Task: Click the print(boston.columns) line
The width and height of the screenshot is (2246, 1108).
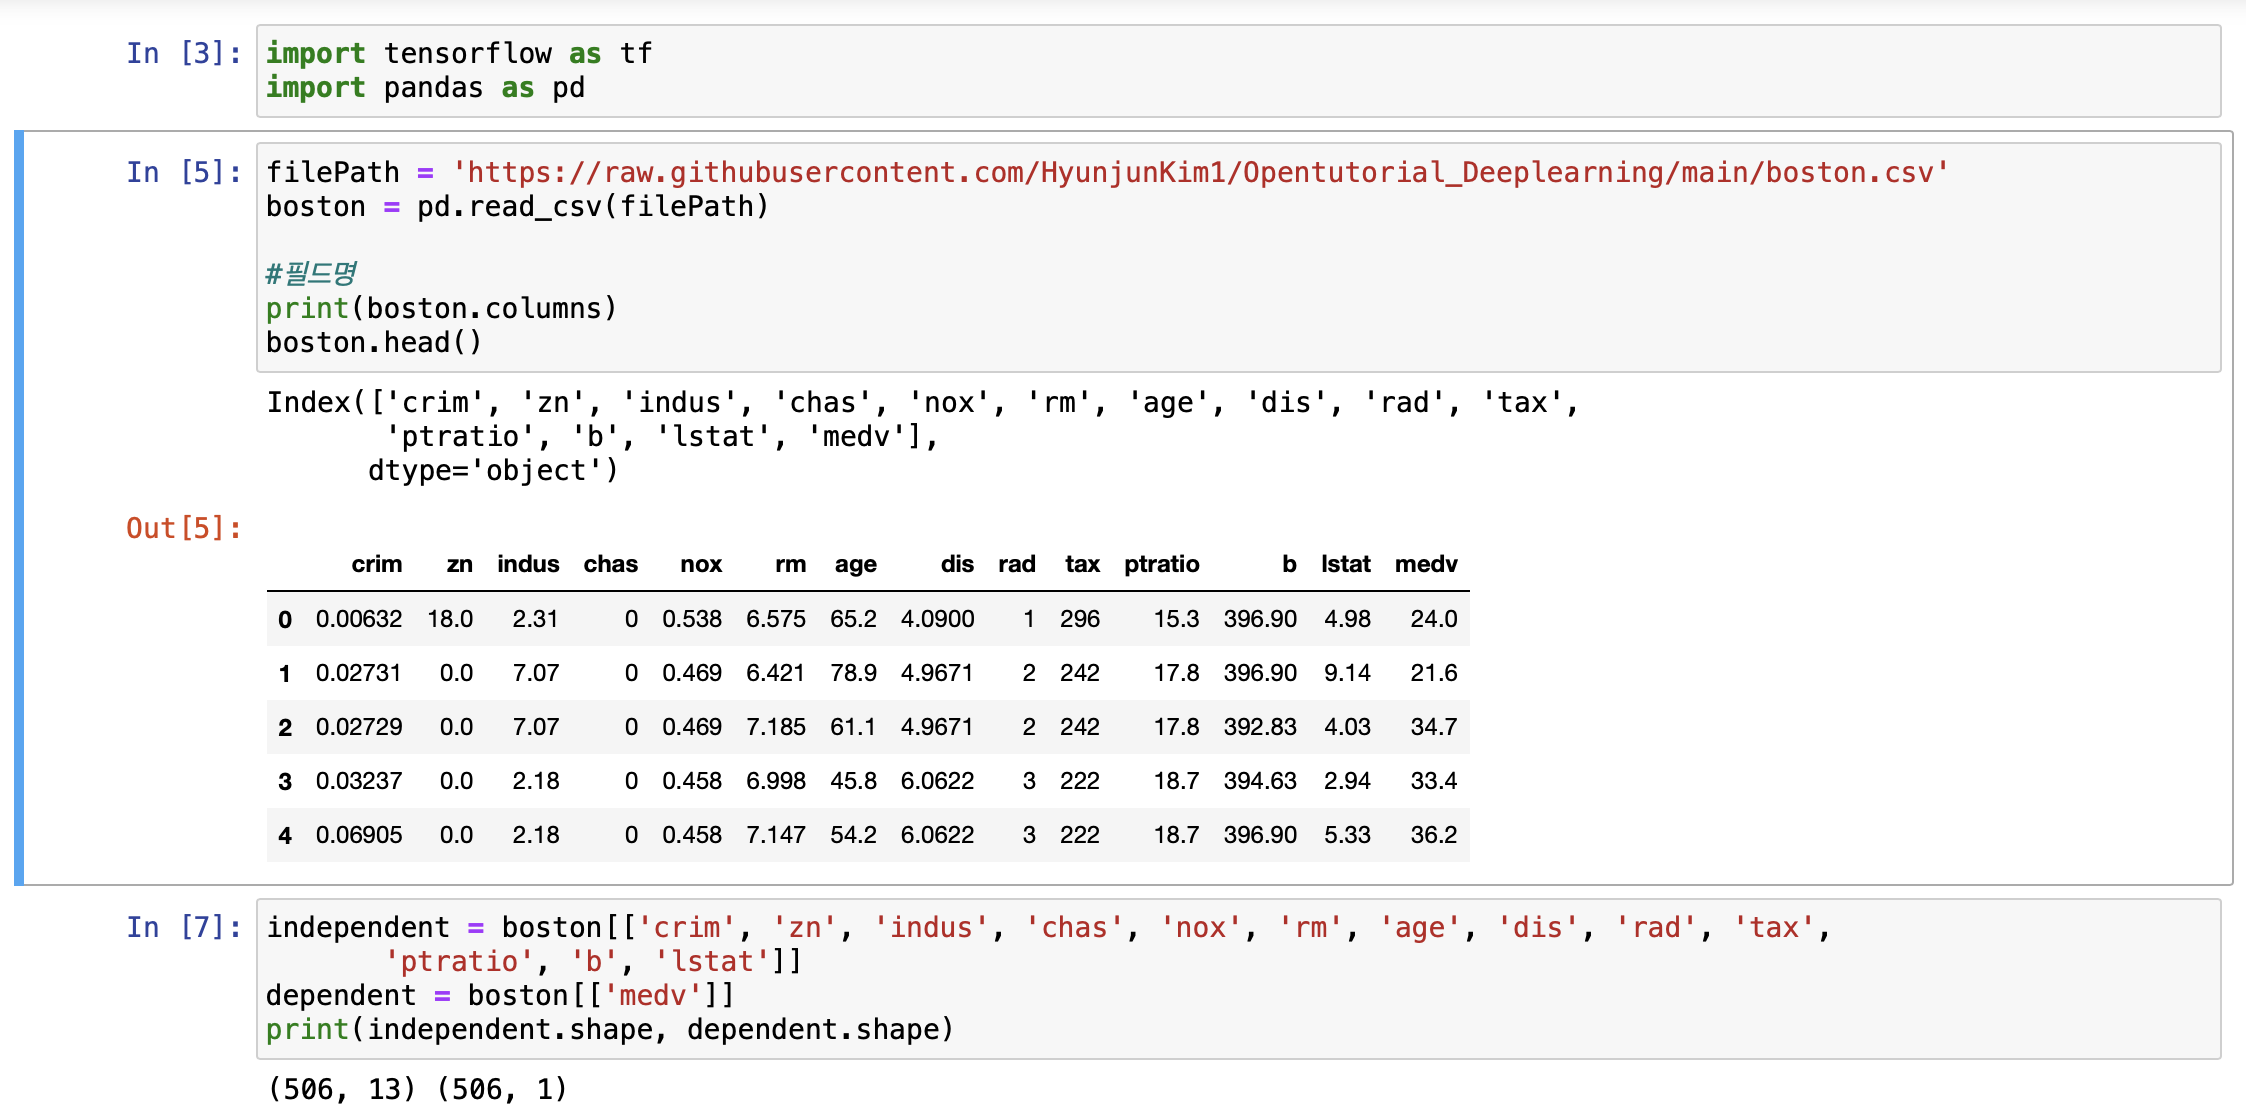Action: click(441, 308)
